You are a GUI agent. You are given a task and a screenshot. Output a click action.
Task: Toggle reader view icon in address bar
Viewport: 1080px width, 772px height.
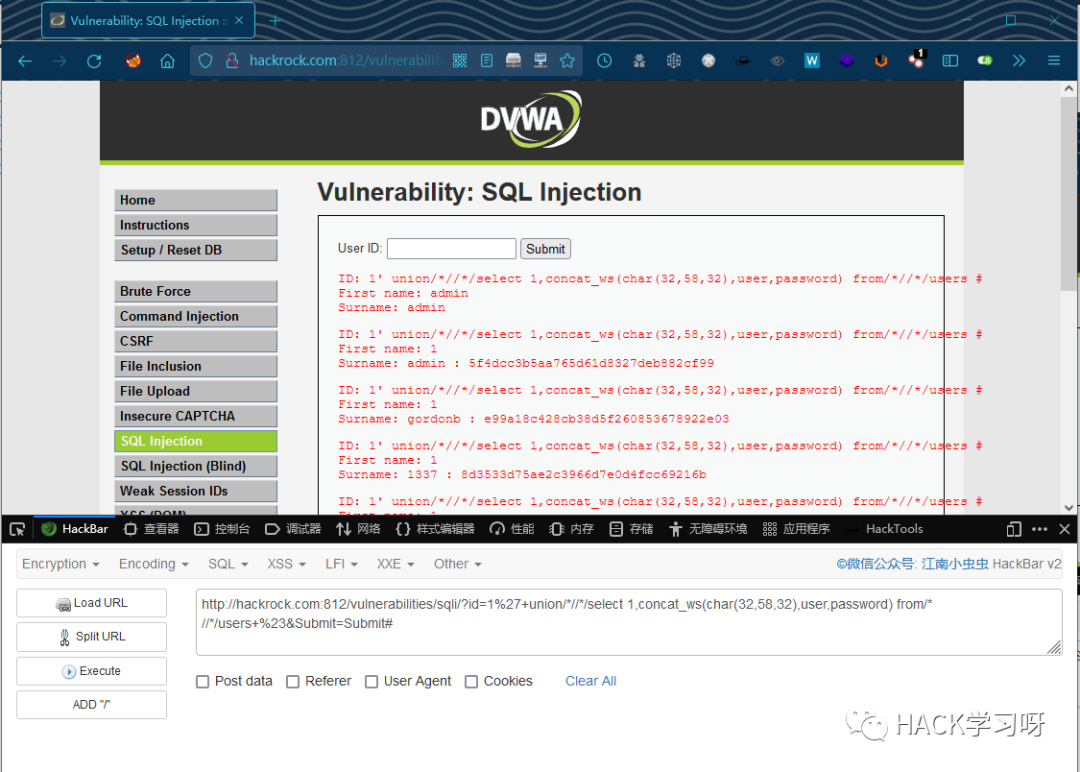[x=487, y=61]
